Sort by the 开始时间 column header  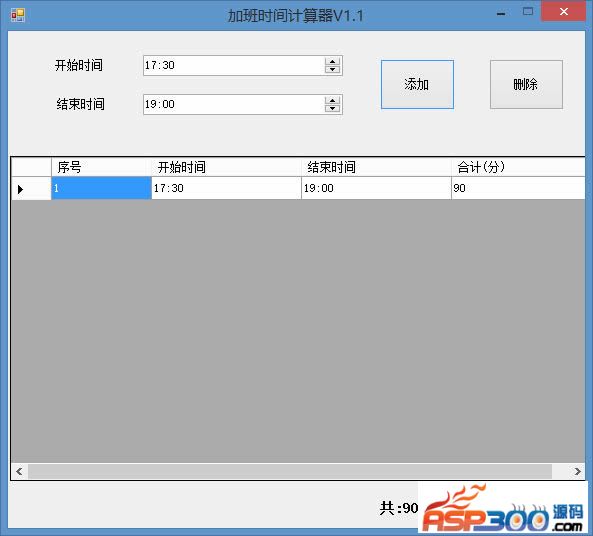click(x=226, y=167)
